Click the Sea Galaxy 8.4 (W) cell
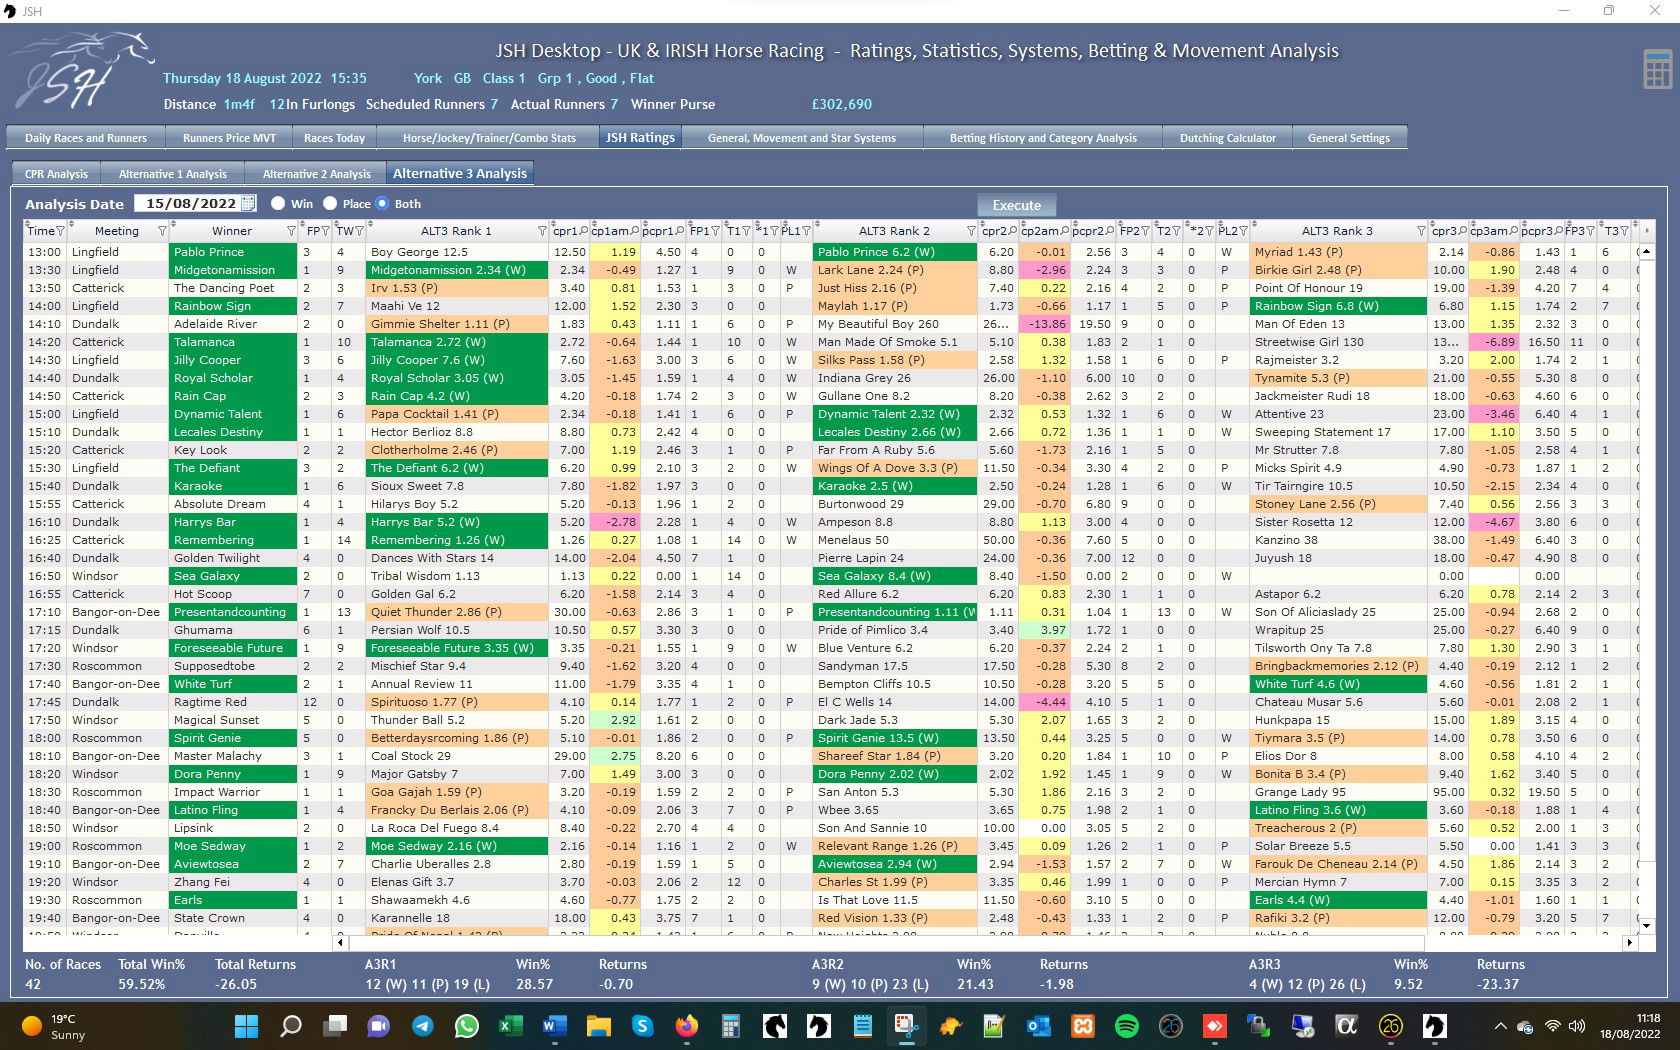The width and height of the screenshot is (1680, 1050). pyautogui.click(x=895, y=576)
